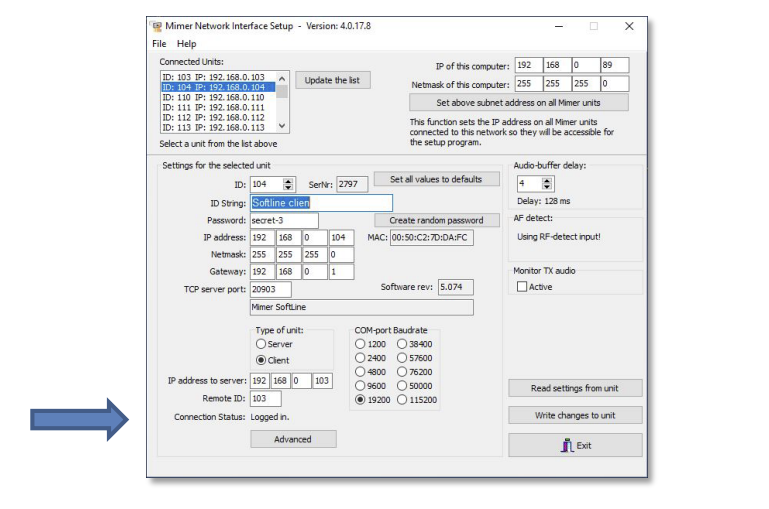Viewport: 769px width, 509px height.
Task: Select unit ID: 110 in the list
Action: click(218, 97)
